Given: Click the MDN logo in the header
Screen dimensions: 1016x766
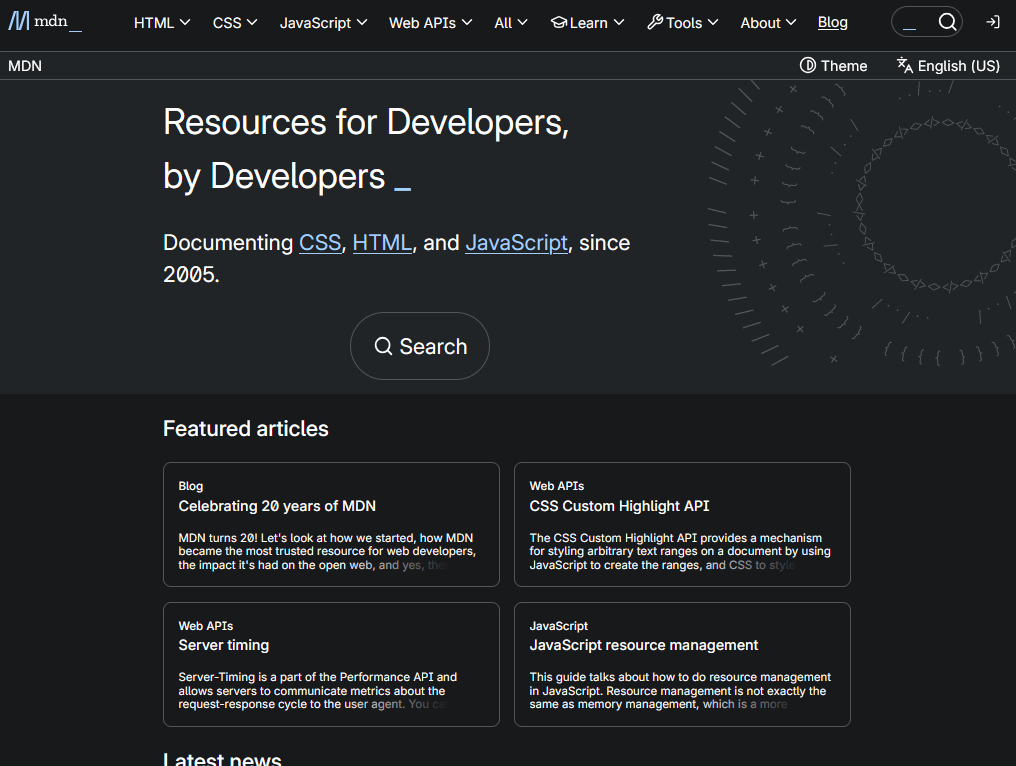Looking at the screenshot, I should click(x=44, y=22).
